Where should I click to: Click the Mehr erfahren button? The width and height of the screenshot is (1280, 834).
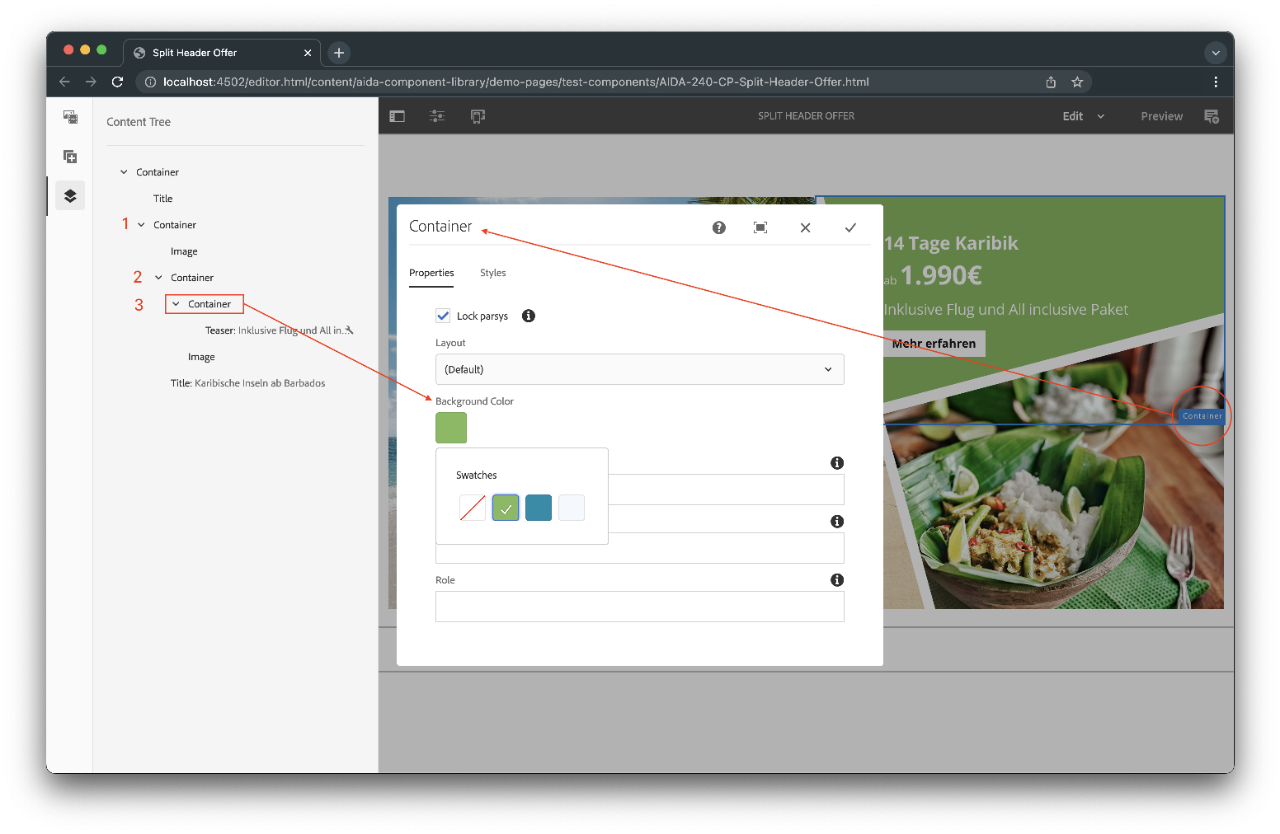click(x=935, y=344)
